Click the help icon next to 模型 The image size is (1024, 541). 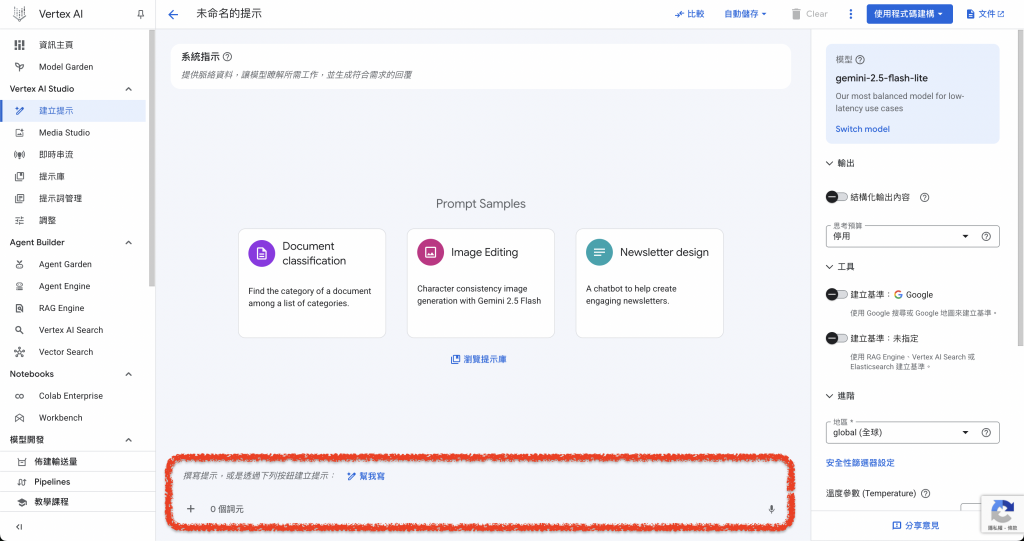(860, 59)
